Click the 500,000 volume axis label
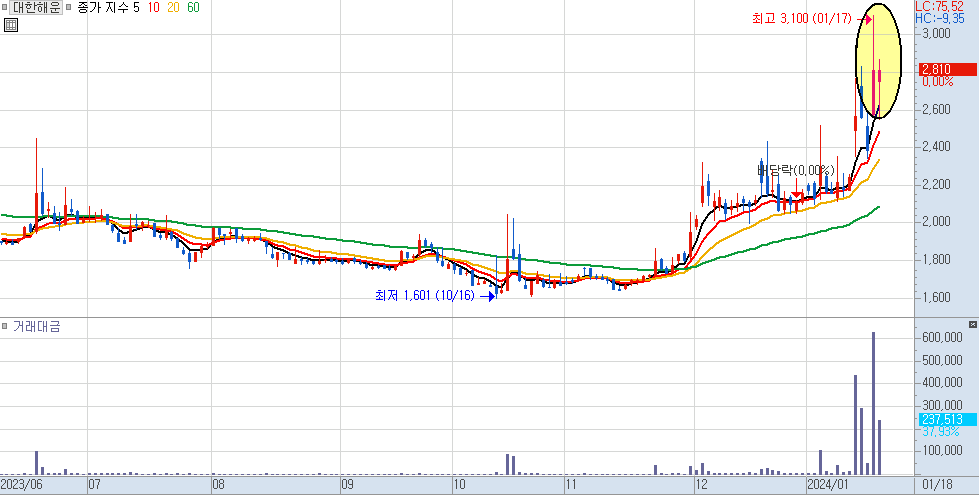979x495 pixels. (x=942, y=360)
